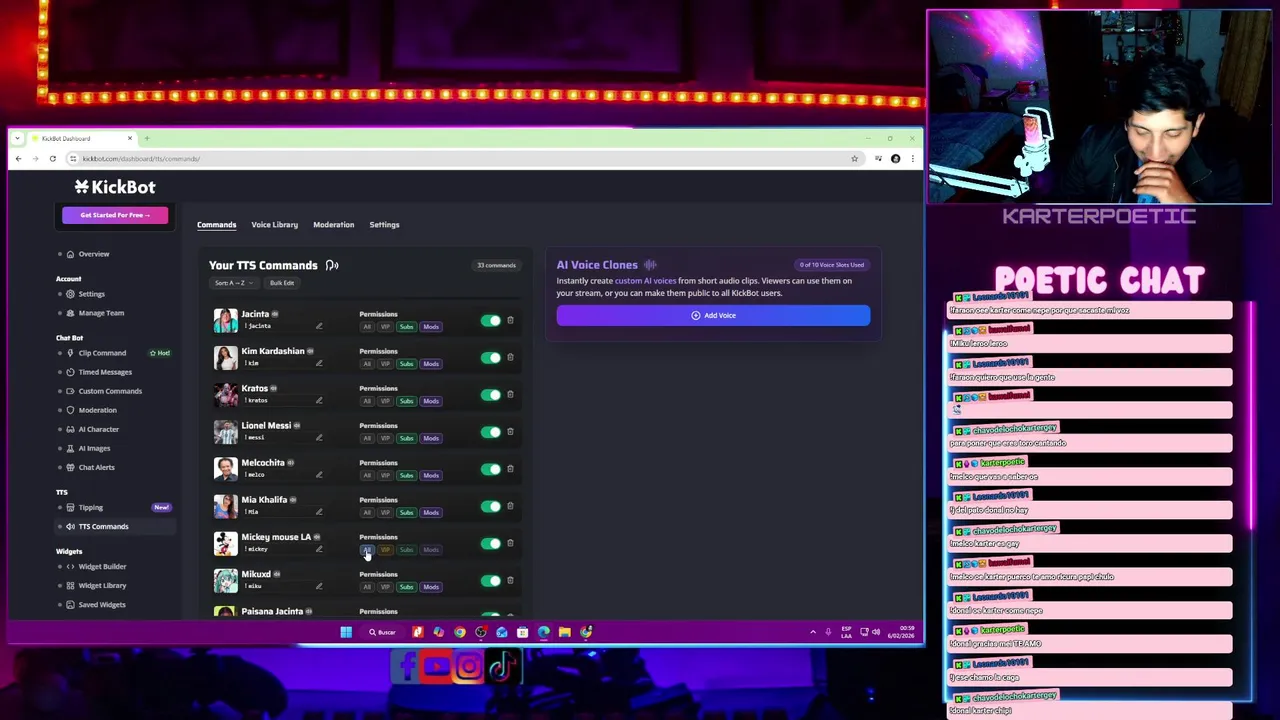
Task: Go back with browser back arrow
Action: pyautogui.click(x=18, y=158)
